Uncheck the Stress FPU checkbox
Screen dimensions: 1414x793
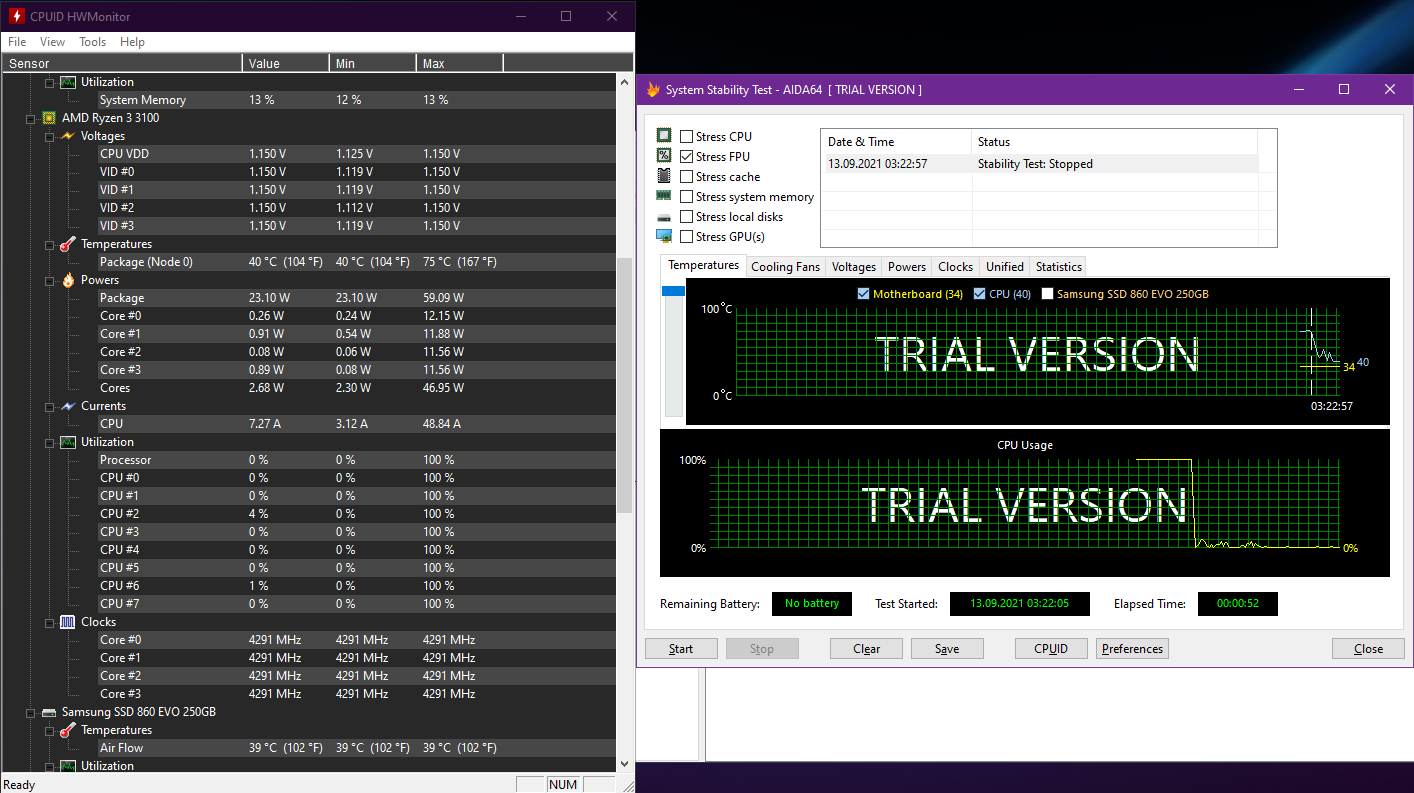tap(687, 157)
